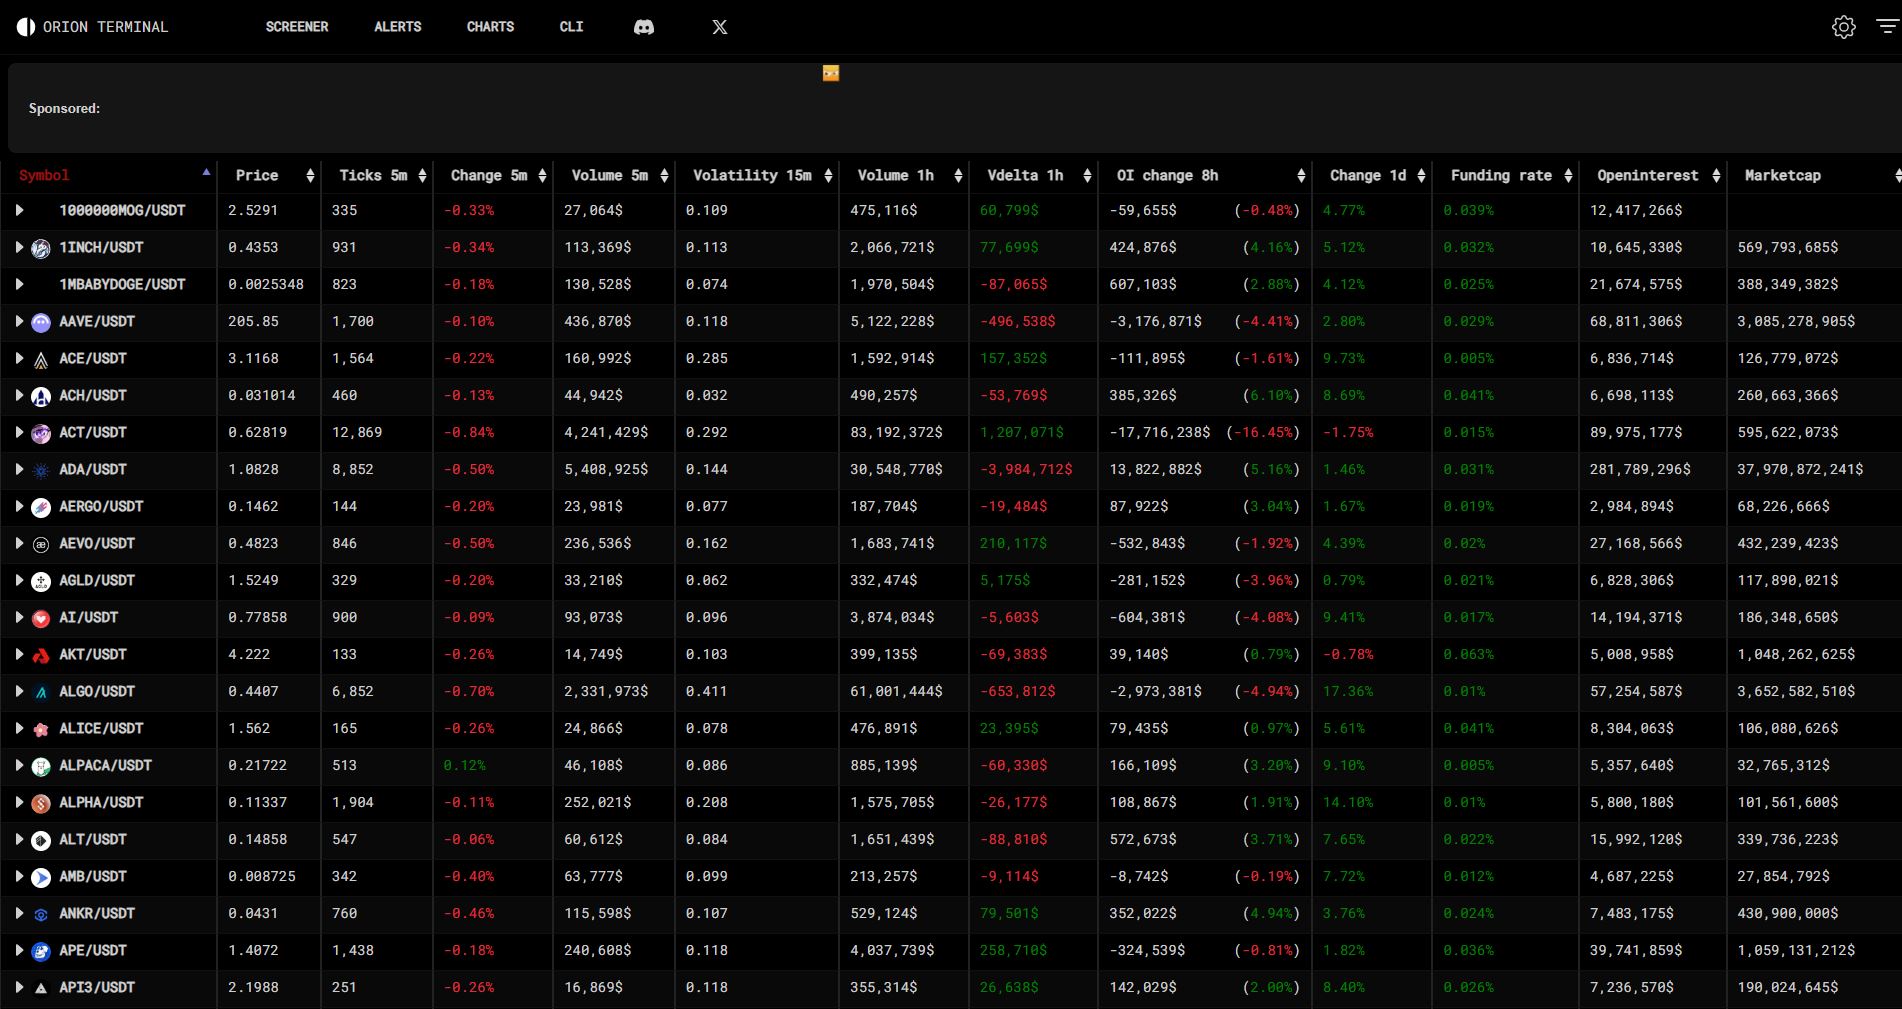Open the SCREENER tab
Screen dimensions: 1902x1009
coord(297,27)
